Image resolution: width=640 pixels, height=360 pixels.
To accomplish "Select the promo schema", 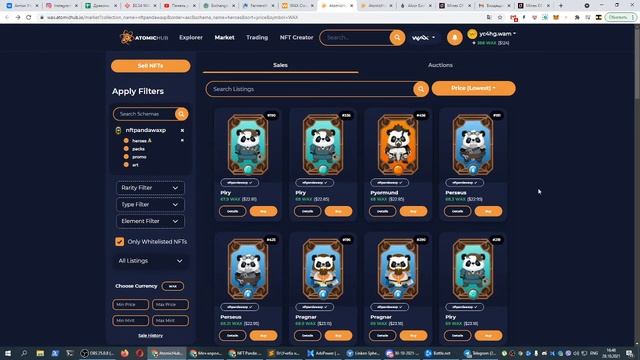I will point(139,157).
